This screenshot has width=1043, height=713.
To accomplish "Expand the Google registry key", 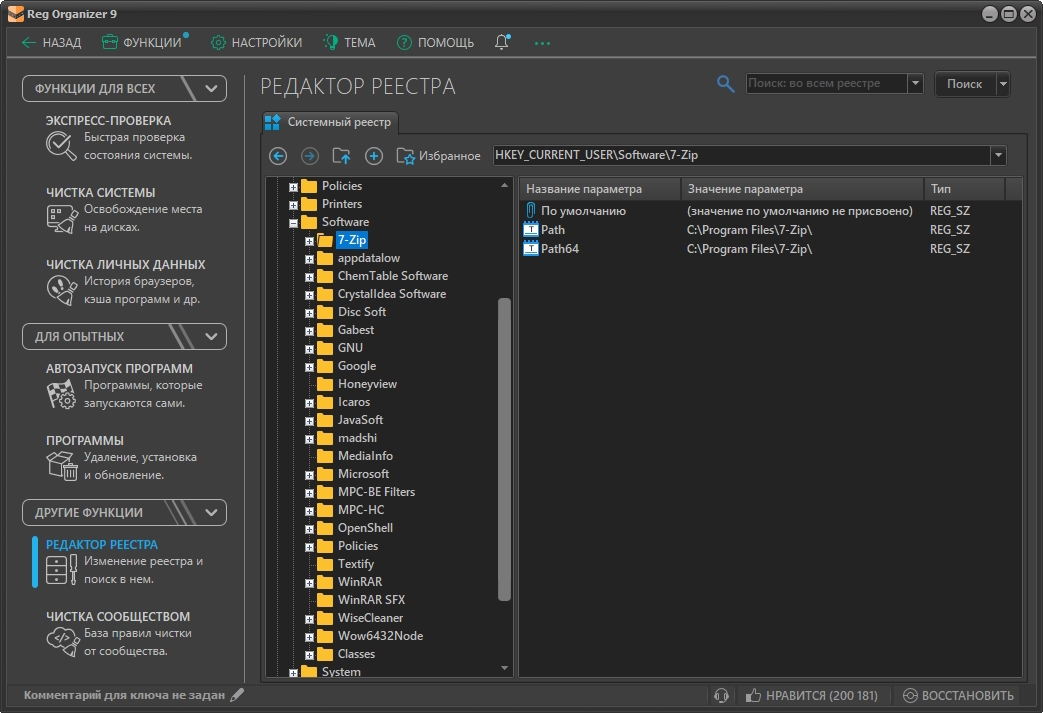I will tap(310, 366).
